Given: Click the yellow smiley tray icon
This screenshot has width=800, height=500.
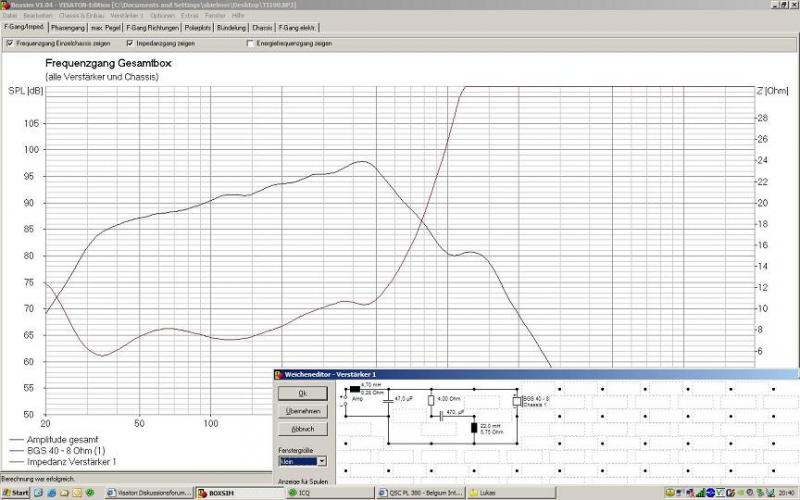Looking at the screenshot, I should (670, 492).
